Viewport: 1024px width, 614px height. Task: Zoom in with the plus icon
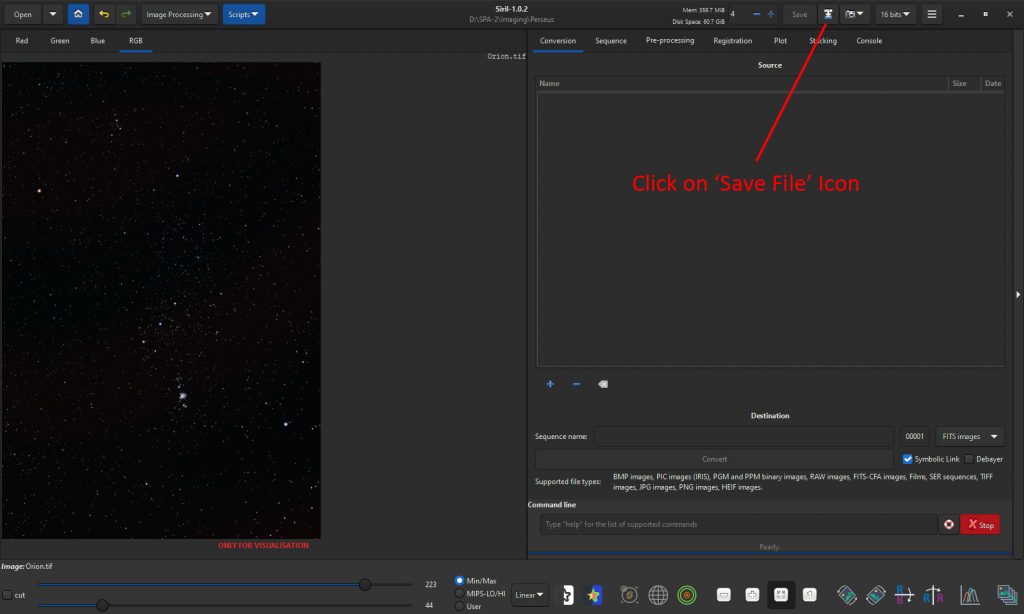[752, 594]
